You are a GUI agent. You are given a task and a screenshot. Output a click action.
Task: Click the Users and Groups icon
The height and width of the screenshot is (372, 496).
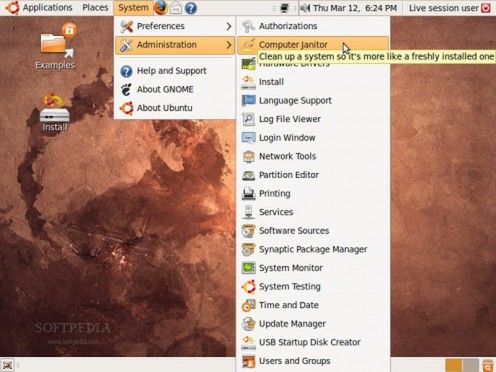248,361
